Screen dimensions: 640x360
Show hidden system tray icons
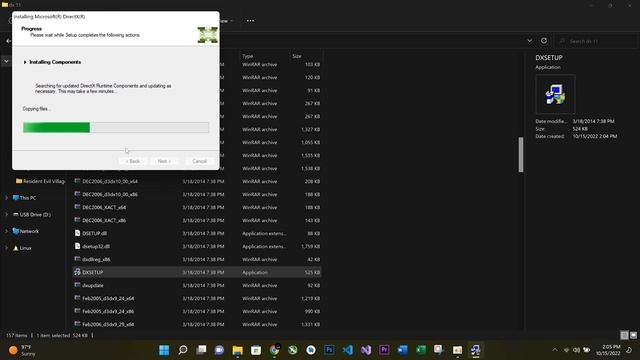coord(555,350)
